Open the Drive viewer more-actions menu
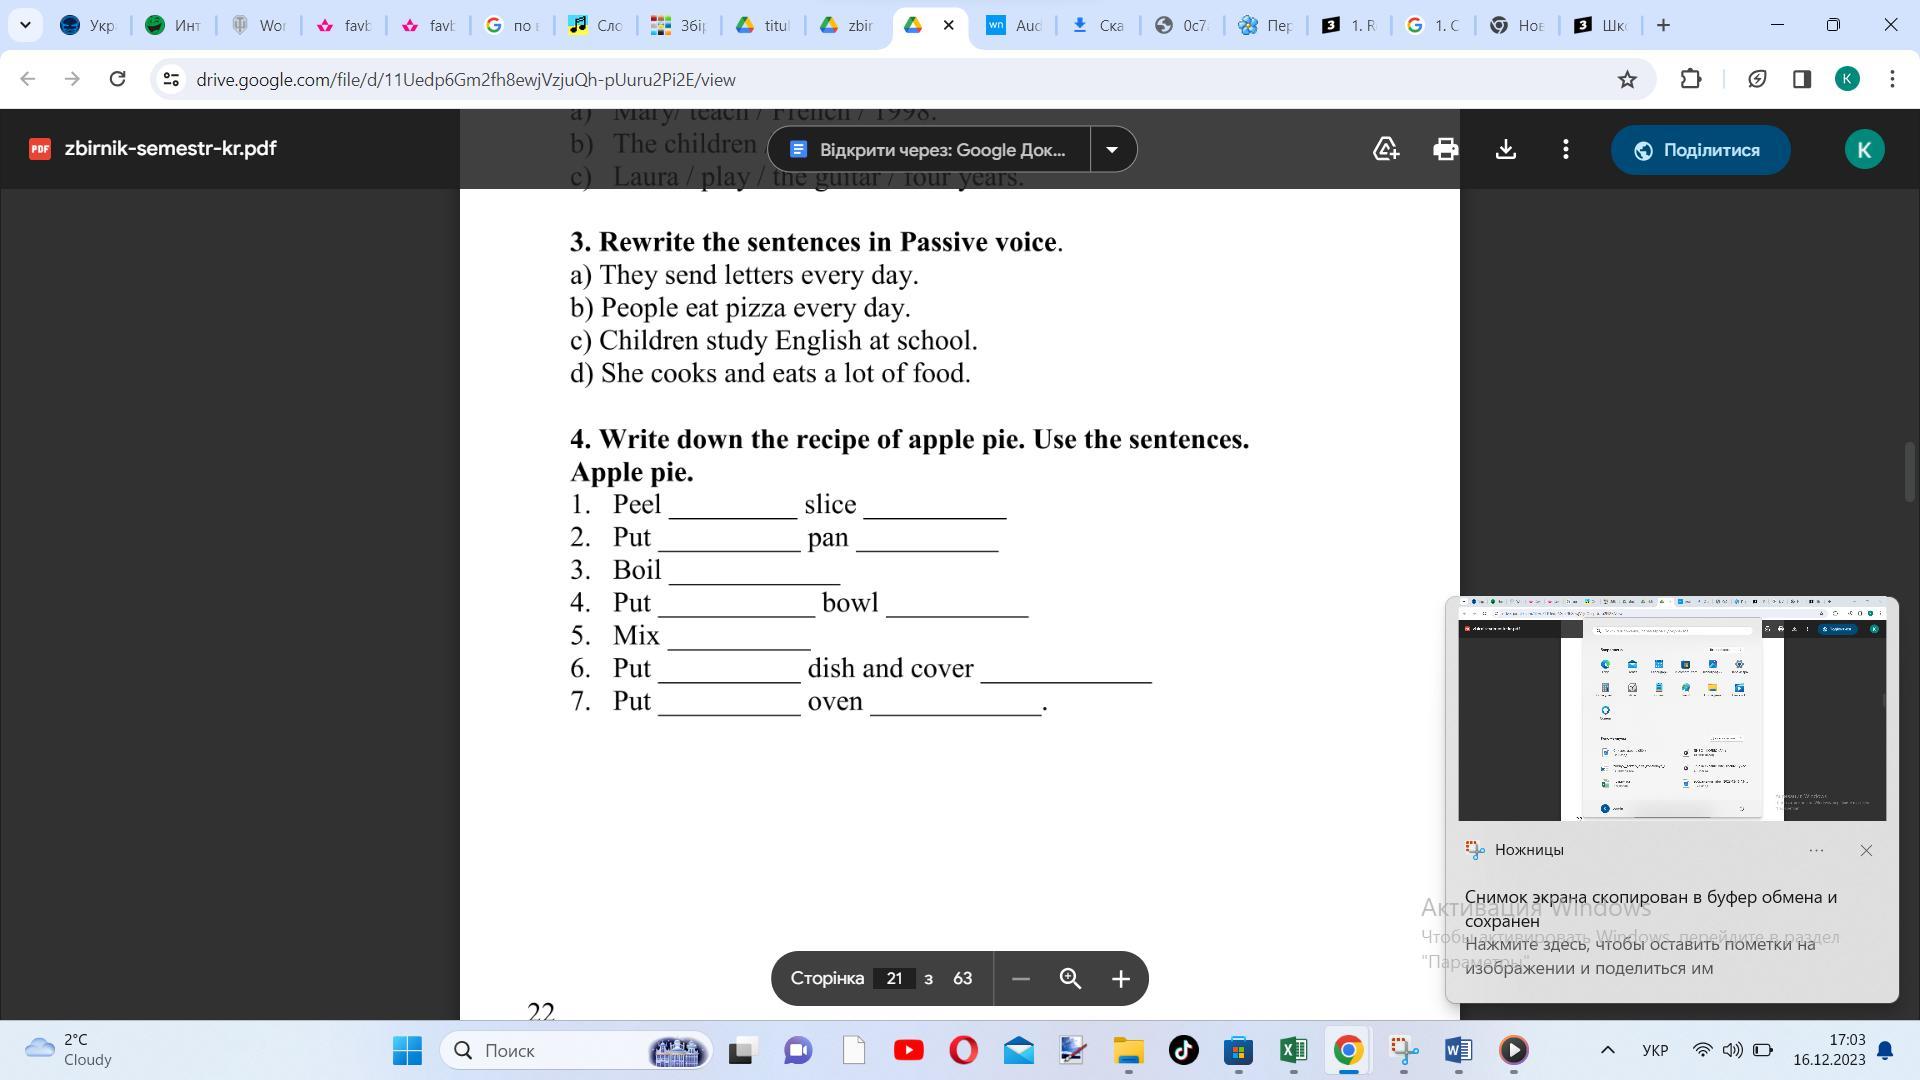The image size is (1920, 1080). coord(1565,149)
